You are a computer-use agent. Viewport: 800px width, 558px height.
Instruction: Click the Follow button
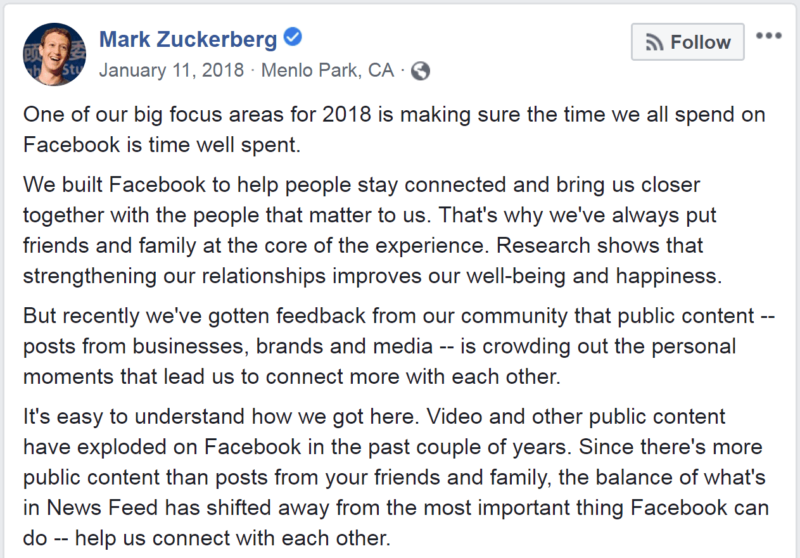coord(687,42)
